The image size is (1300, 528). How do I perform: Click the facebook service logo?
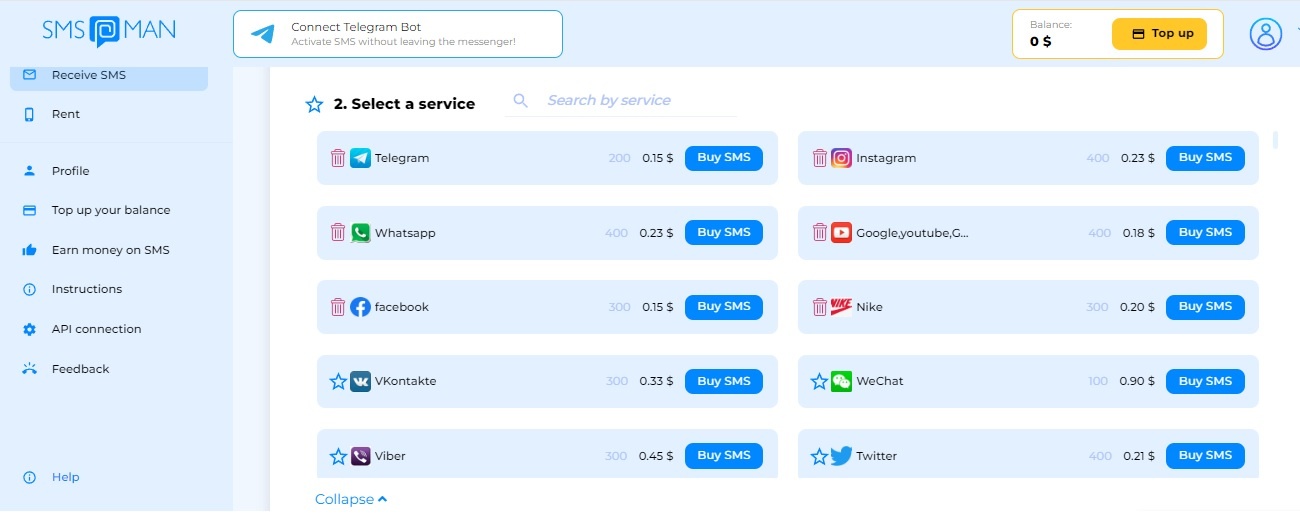[360, 307]
